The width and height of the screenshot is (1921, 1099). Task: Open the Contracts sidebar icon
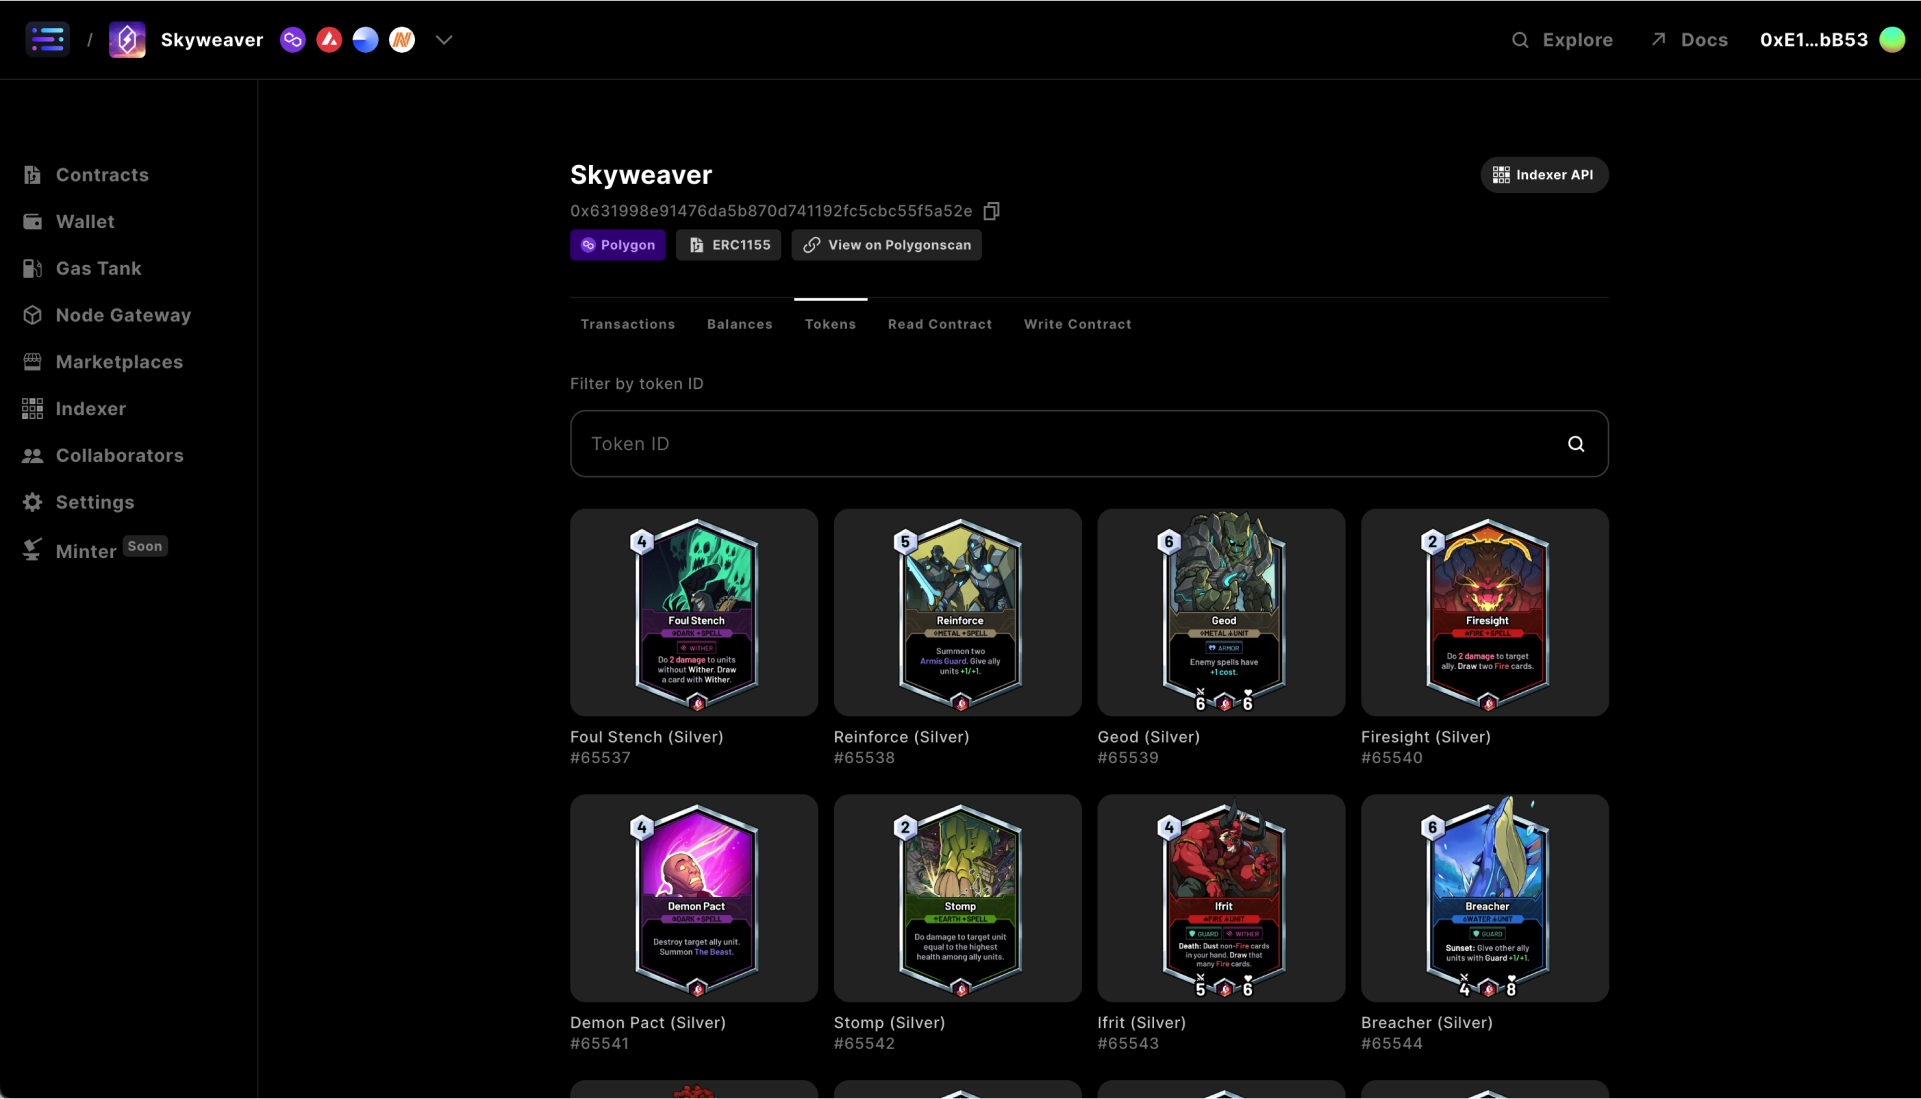click(x=32, y=175)
